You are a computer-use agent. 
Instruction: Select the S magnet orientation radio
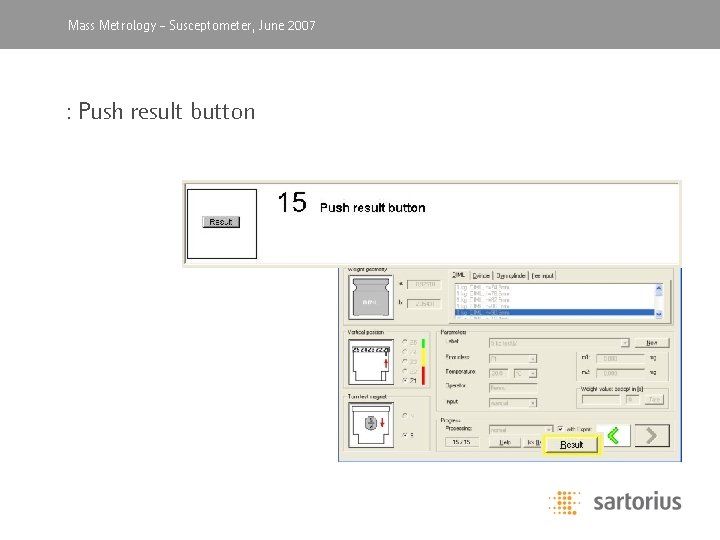click(x=405, y=434)
